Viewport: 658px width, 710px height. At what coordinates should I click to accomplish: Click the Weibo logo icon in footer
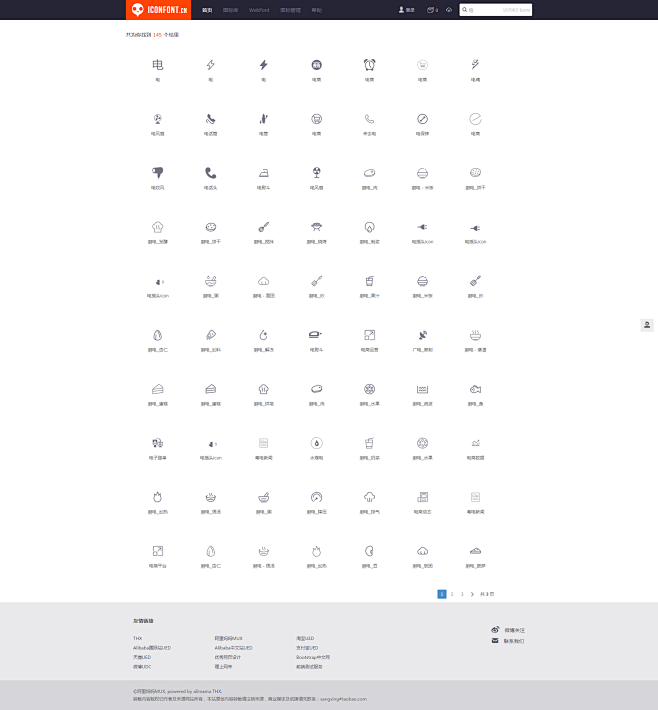pos(495,629)
